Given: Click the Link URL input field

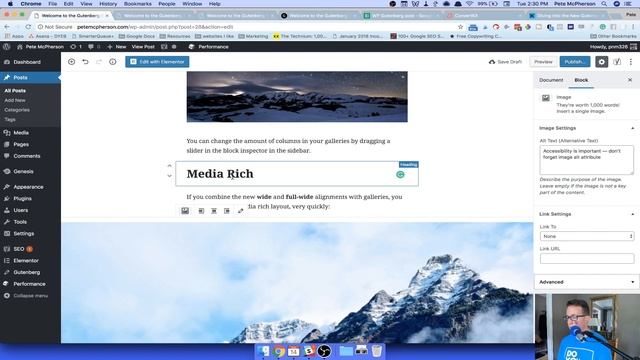Looking at the screenshot, I should [x=587, y=258].
